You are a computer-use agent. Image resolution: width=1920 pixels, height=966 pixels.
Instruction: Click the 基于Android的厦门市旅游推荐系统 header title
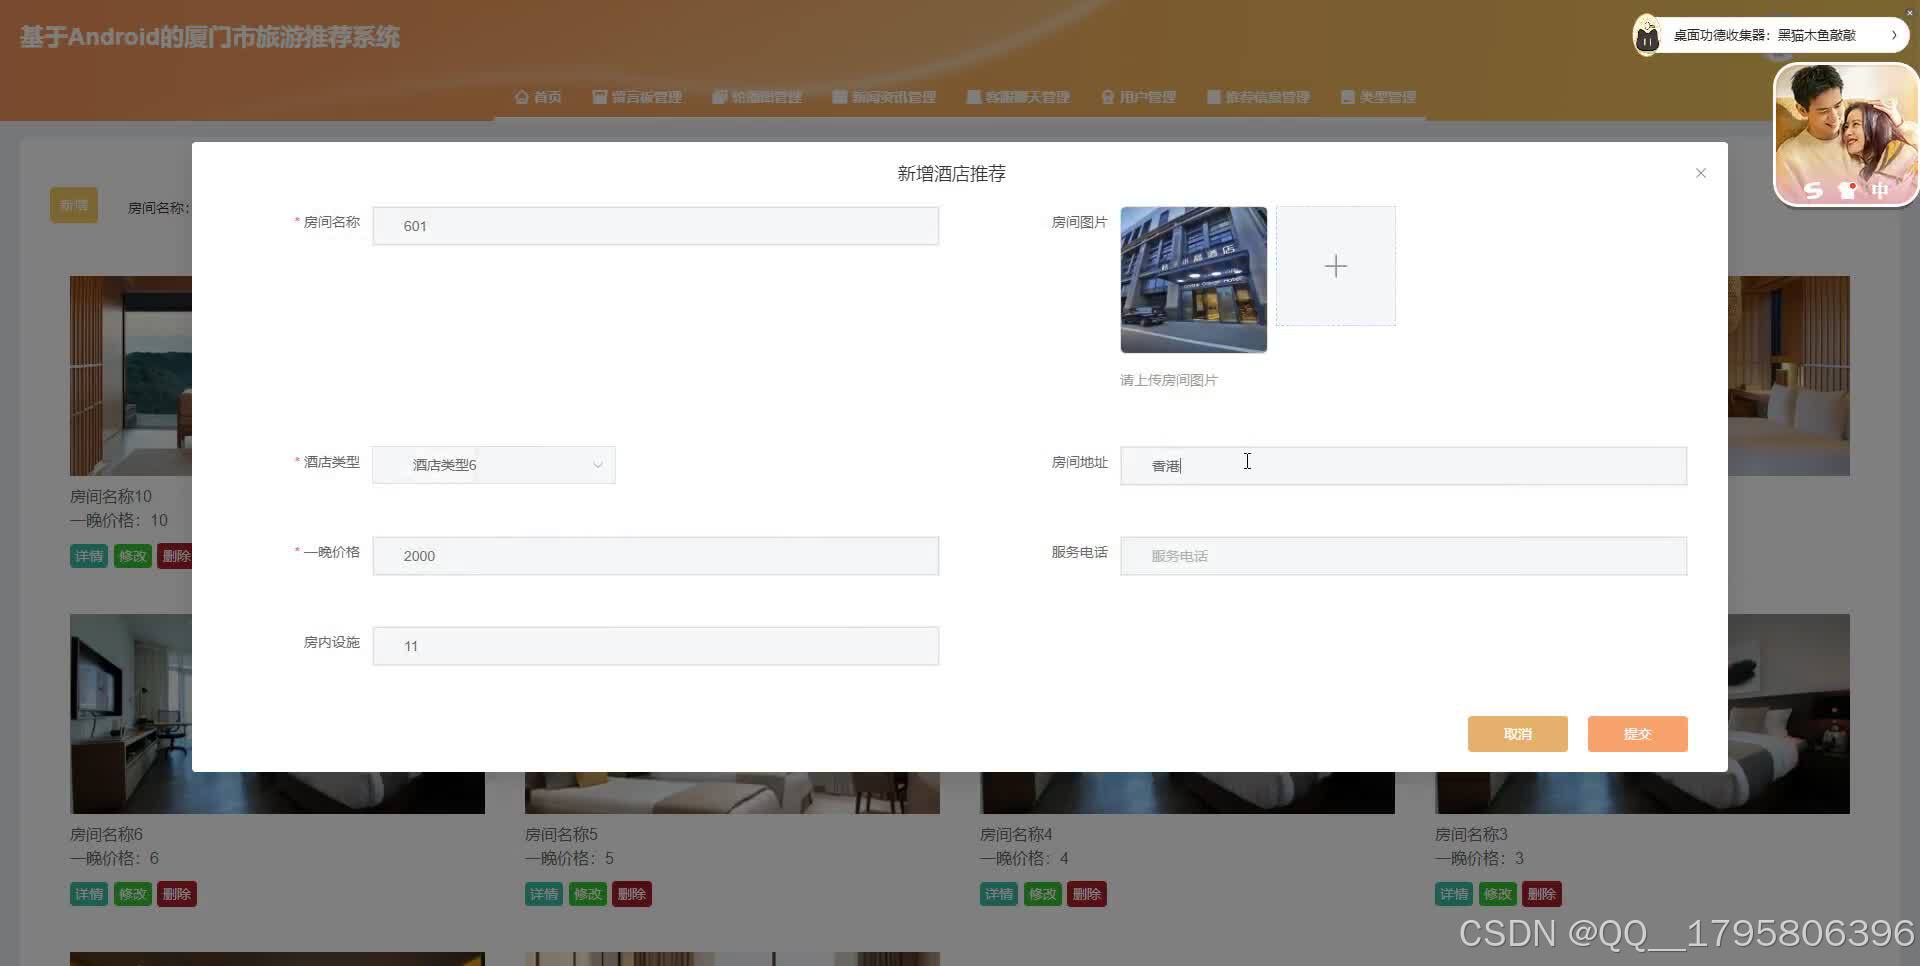pos(210,38)
